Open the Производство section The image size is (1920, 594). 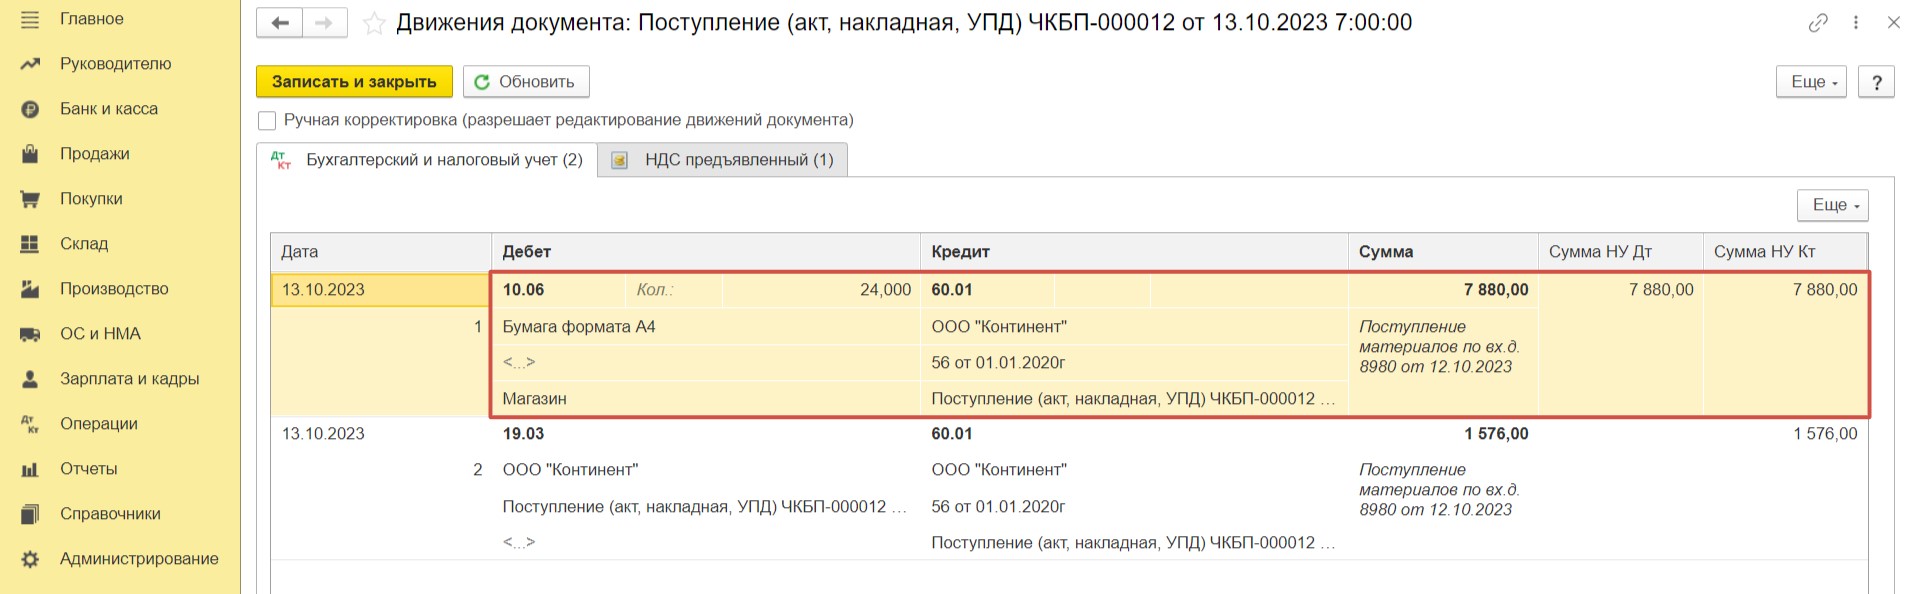(114, 288)
